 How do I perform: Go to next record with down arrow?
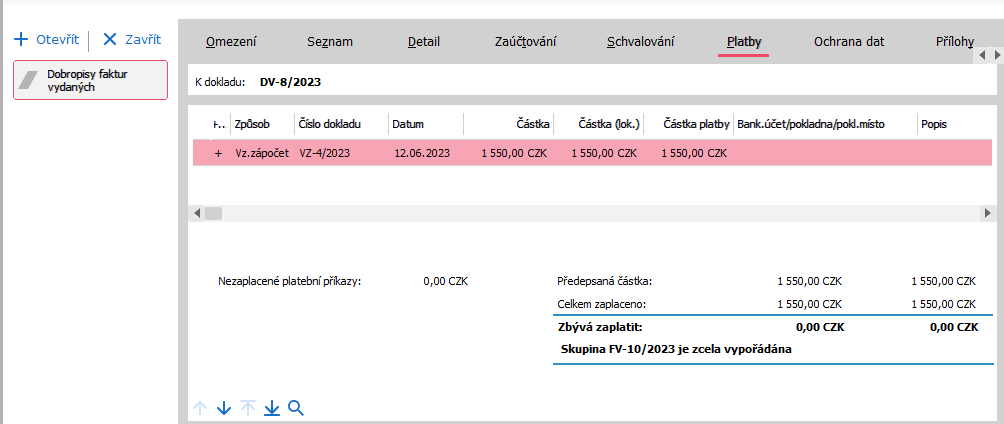click(224, 408)
